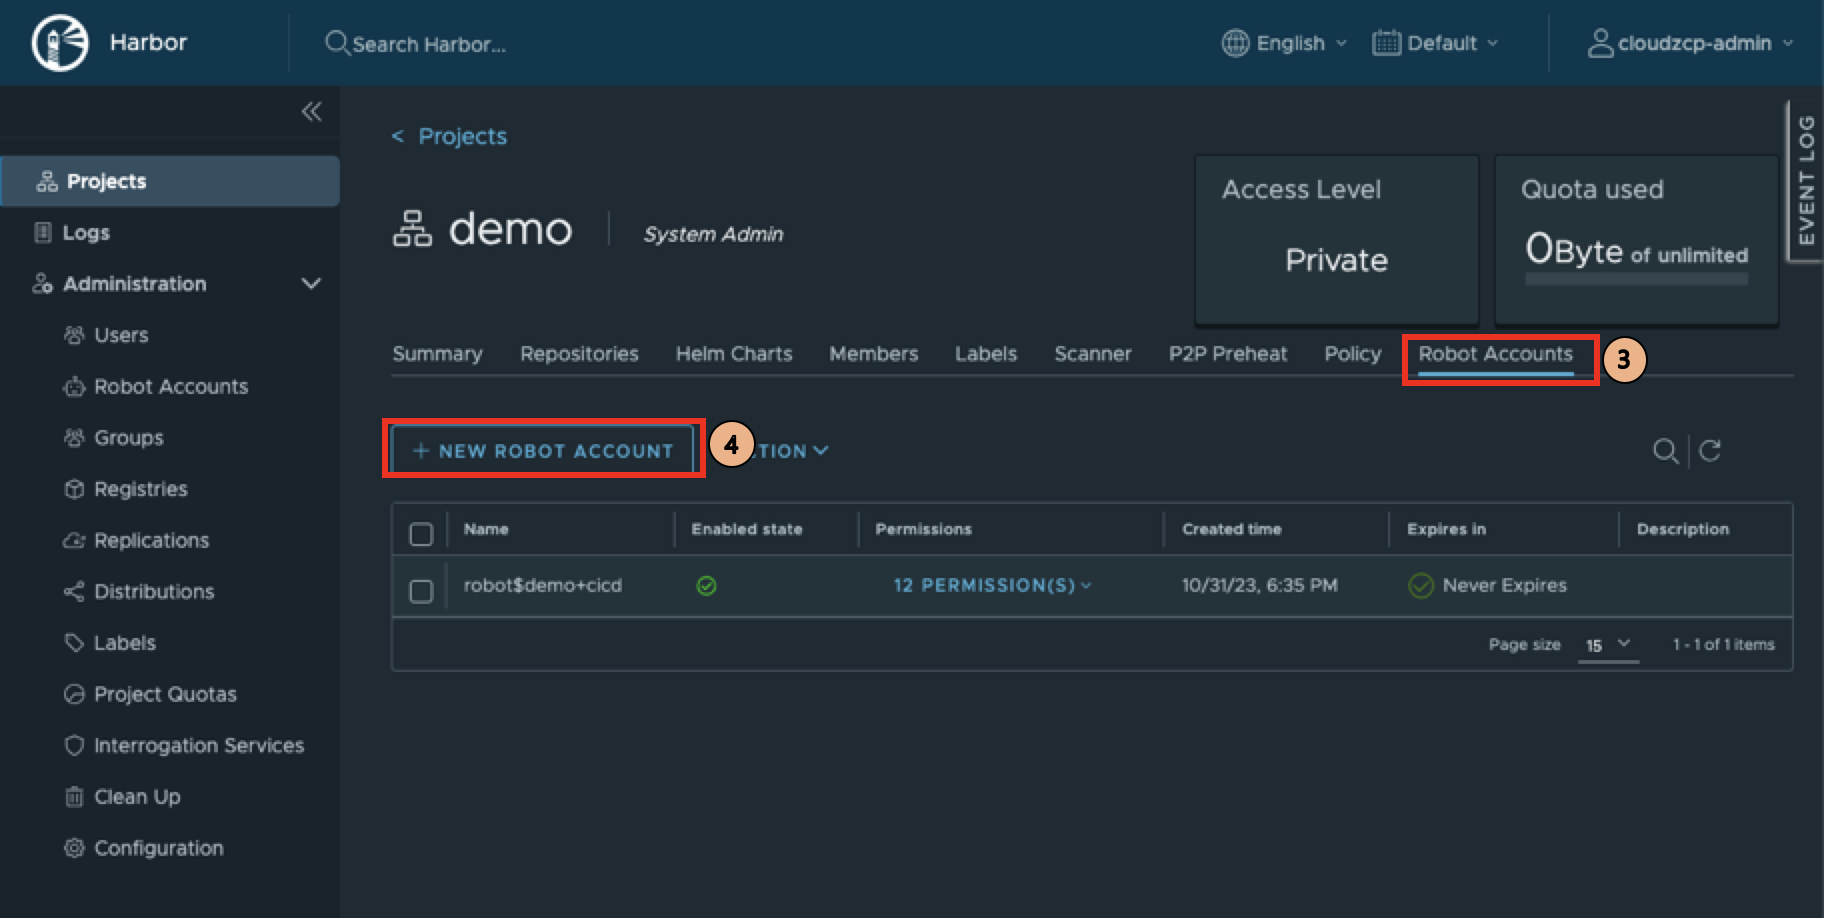Image resolution: width=1824 pixels, height=918 pixels.
Task: Sort by the Created time column header
Action: tap(1231, 529)
